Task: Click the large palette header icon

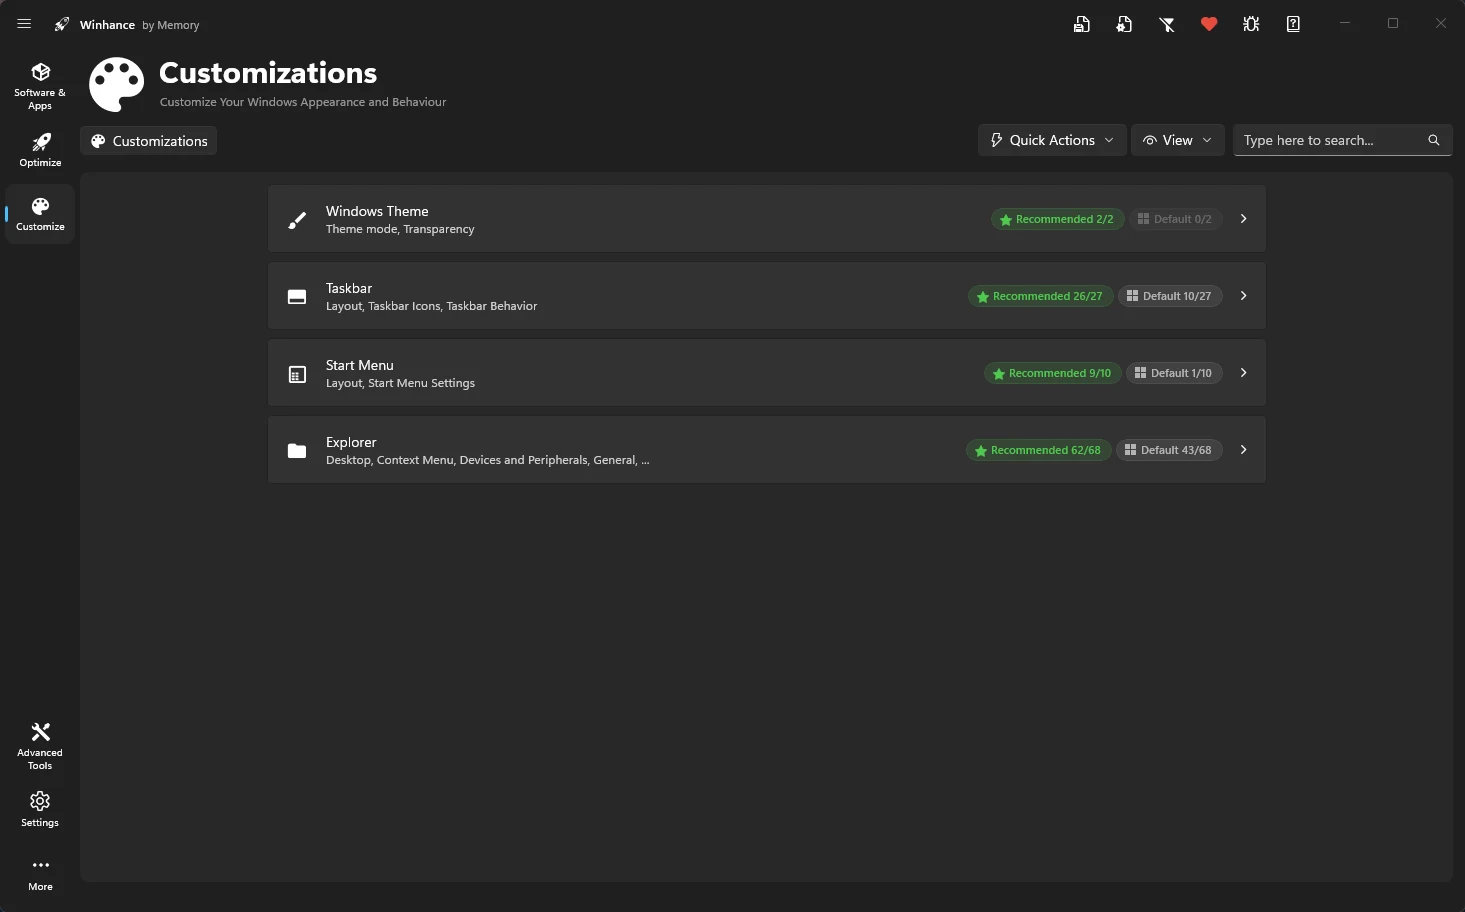Action: tap(117, 84)
